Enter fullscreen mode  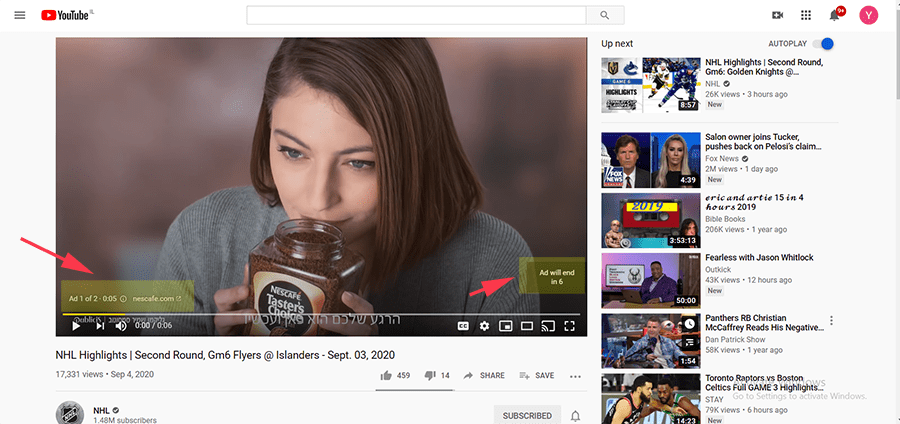[x=570, y=325]
